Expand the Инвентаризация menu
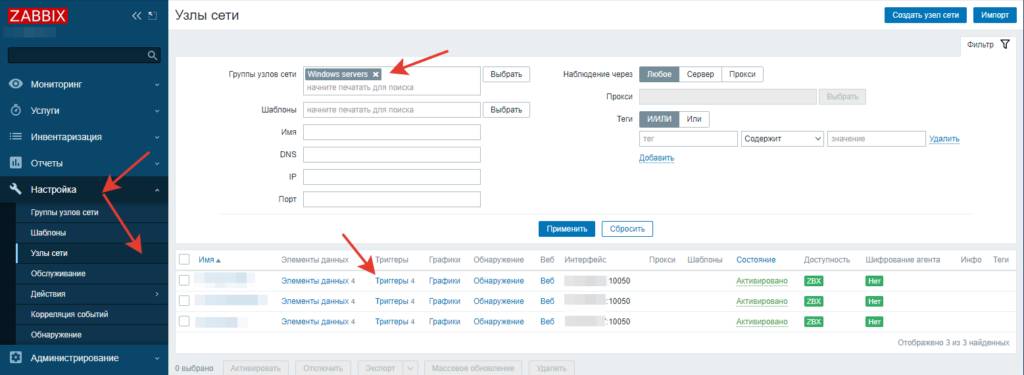The height and width of the screenshot is (375, 1024). (x=157, y=137)
